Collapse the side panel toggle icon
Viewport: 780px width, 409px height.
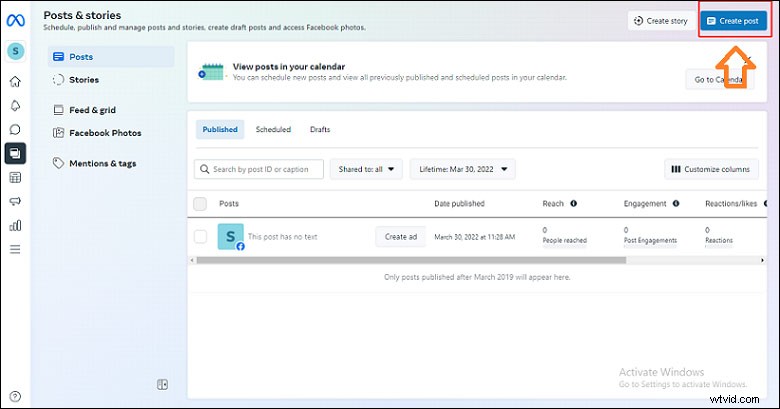(163, 384)
